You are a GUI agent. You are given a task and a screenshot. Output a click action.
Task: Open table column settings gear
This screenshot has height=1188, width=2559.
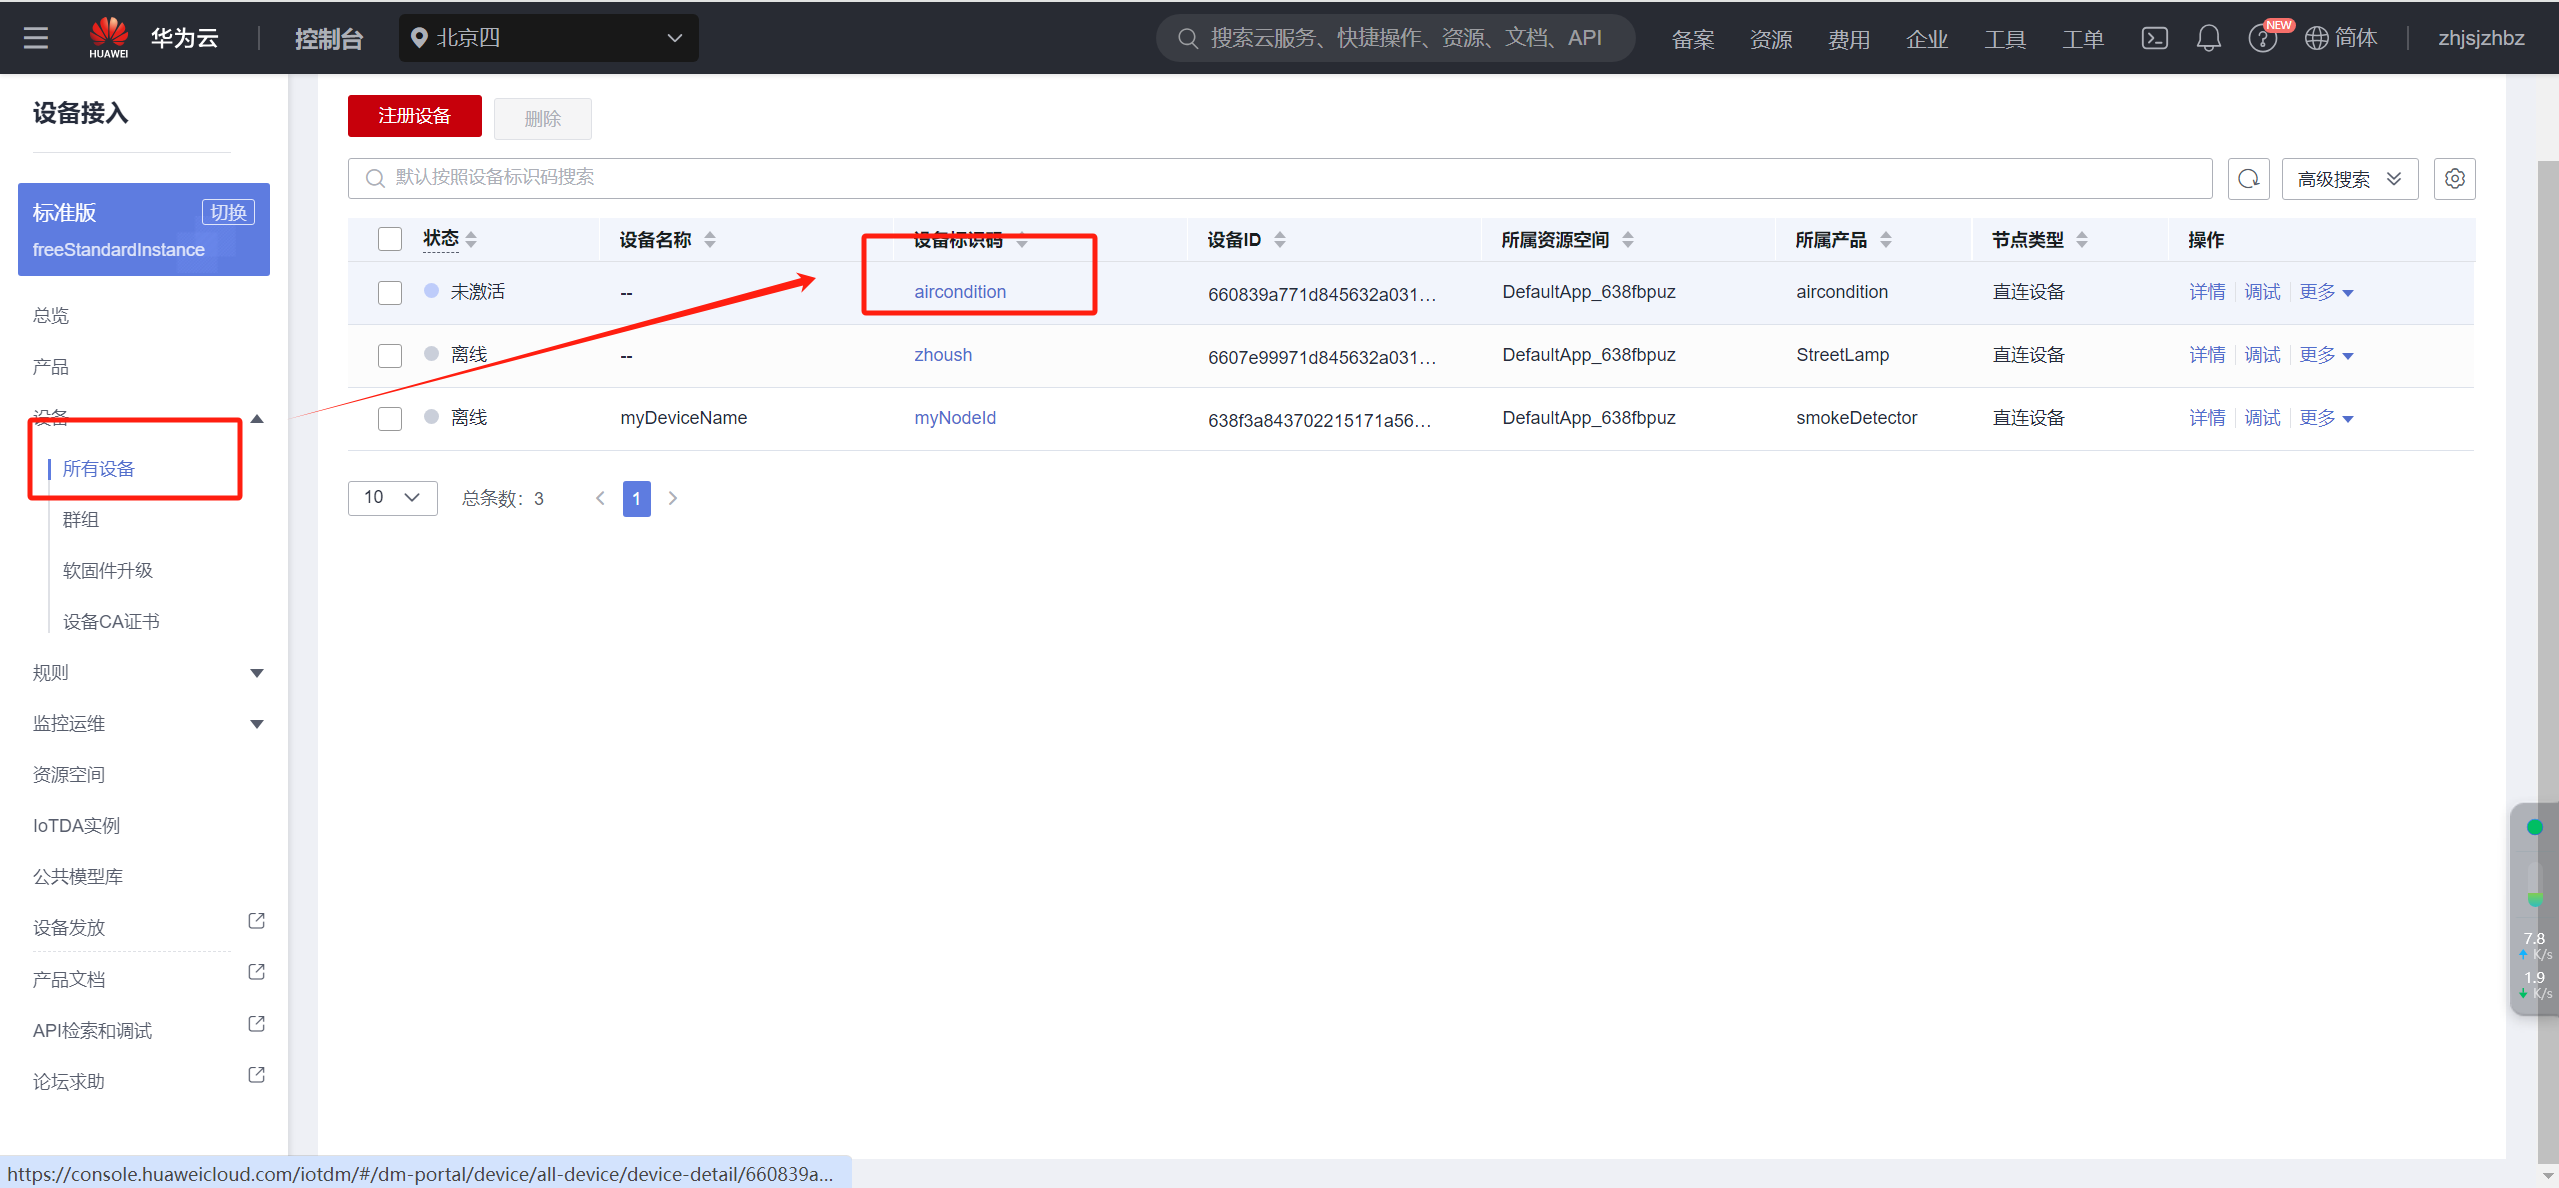click(2454, 179)
